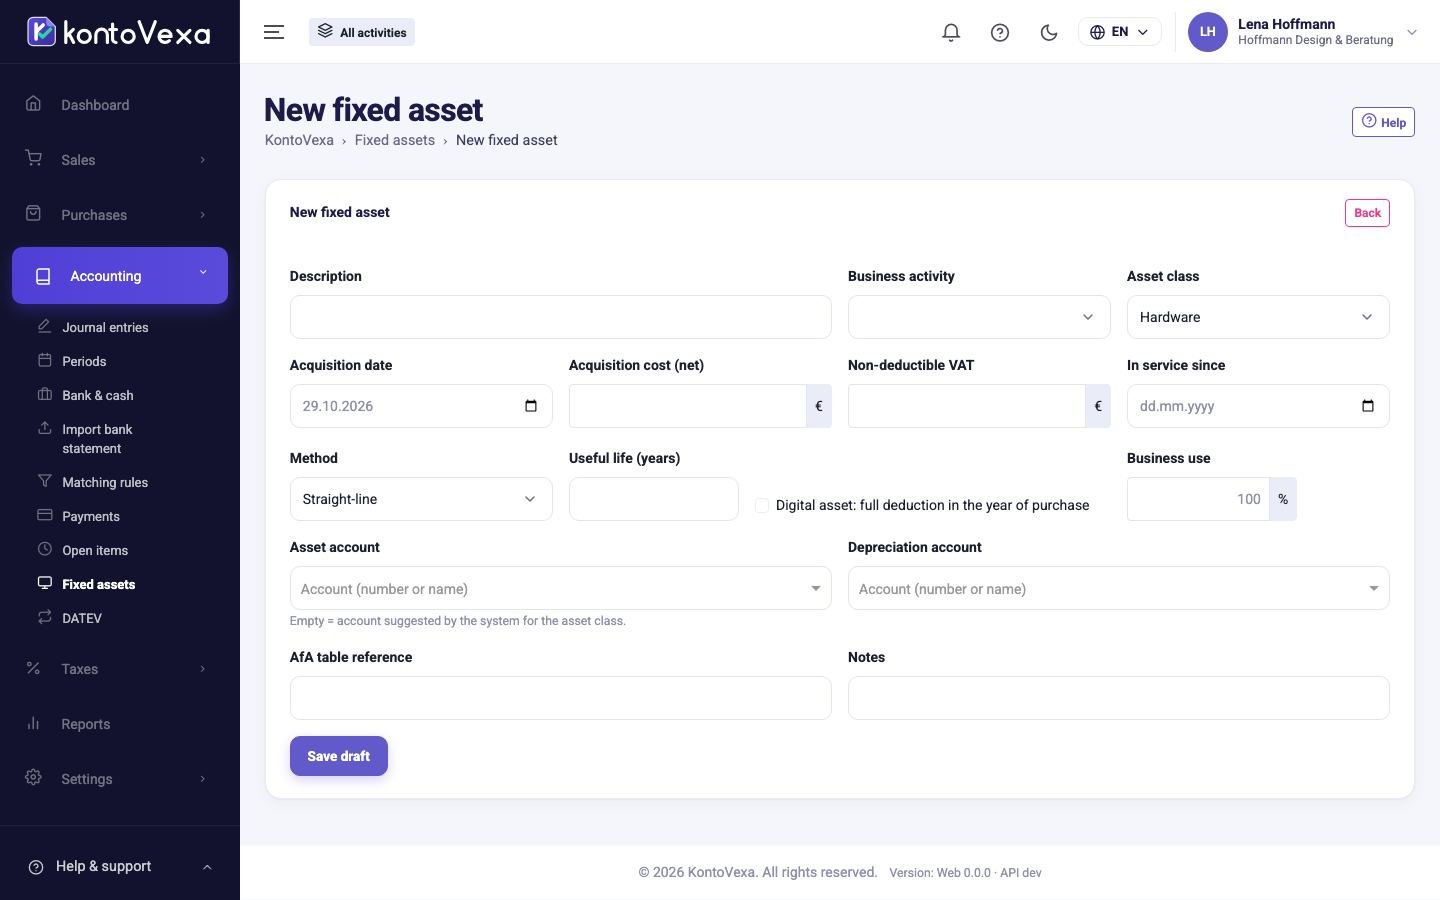Expand the Lena Hoffmann account menu chevron
1440x900 pixels.
click(x=1412, y=32)
